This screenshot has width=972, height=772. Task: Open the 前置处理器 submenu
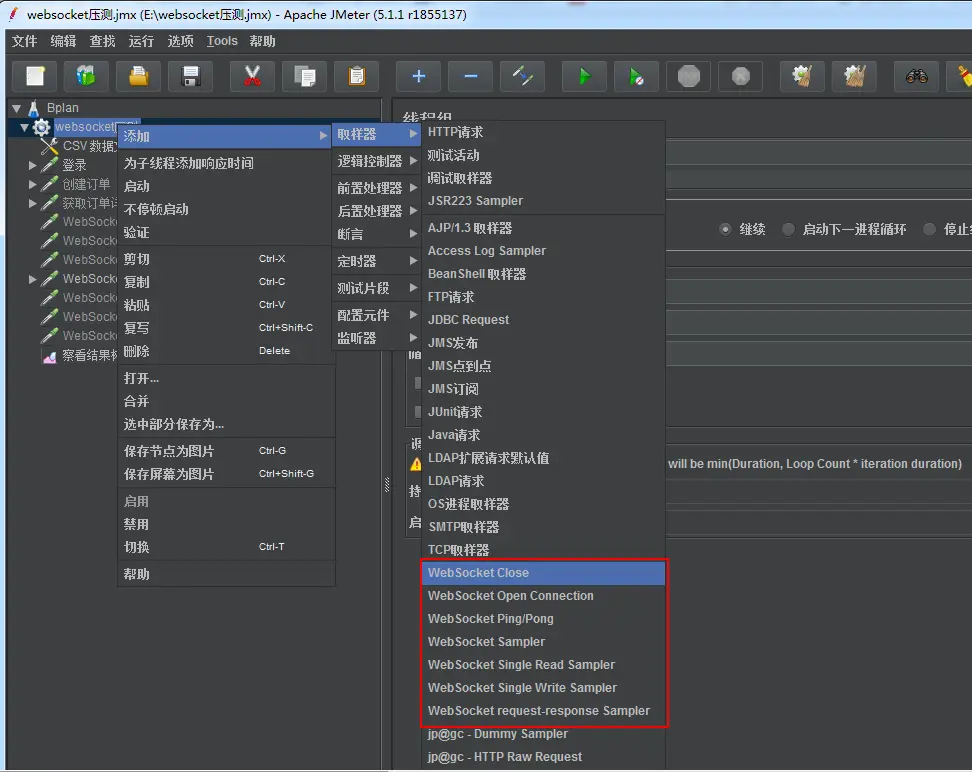coord(376,188)
